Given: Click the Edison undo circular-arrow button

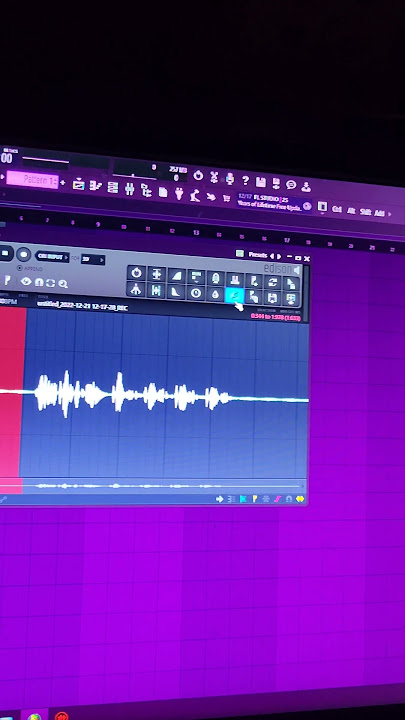Looking at the screenshot, I should point(136,273).
